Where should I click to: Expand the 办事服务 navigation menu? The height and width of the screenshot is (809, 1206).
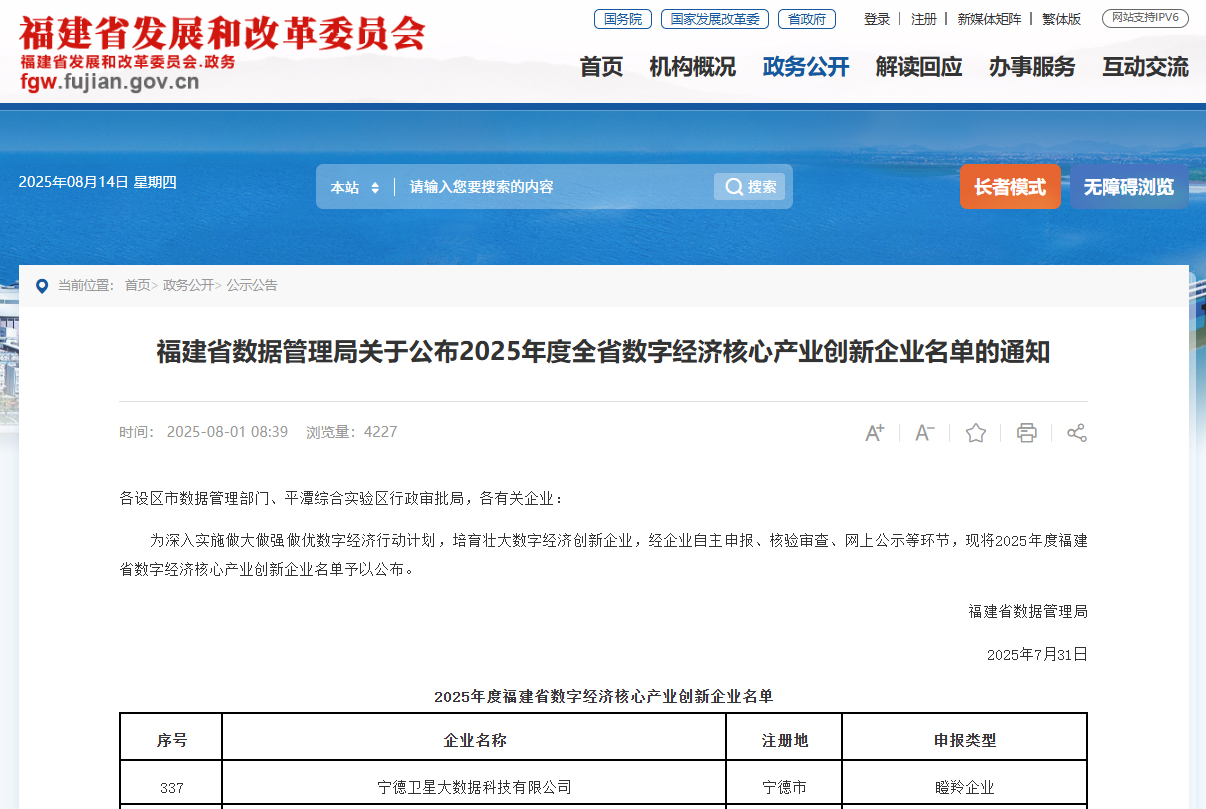click(1032, 67)
